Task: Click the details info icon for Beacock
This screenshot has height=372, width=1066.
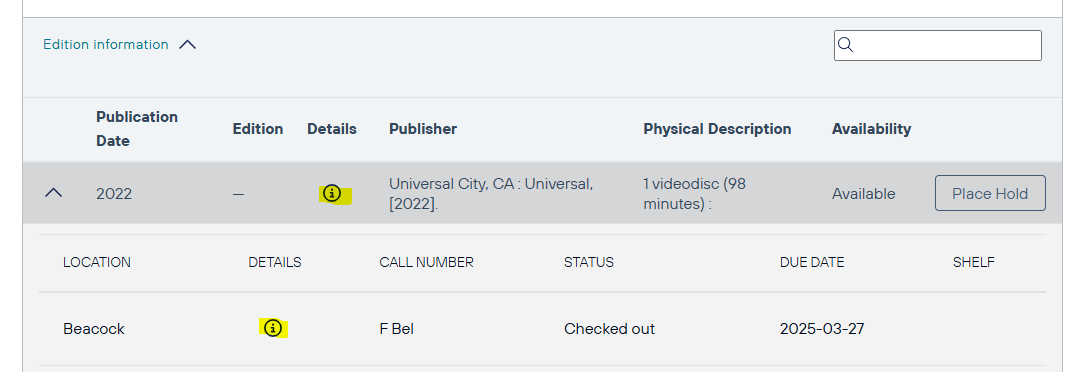Action: coord(273,328)
